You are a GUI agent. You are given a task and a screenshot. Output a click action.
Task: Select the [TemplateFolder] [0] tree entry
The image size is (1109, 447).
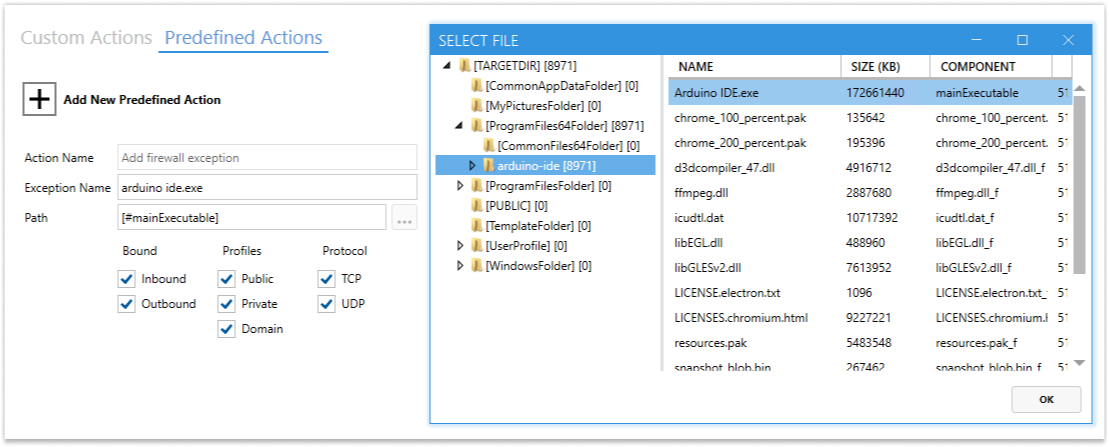click(538, 226)
